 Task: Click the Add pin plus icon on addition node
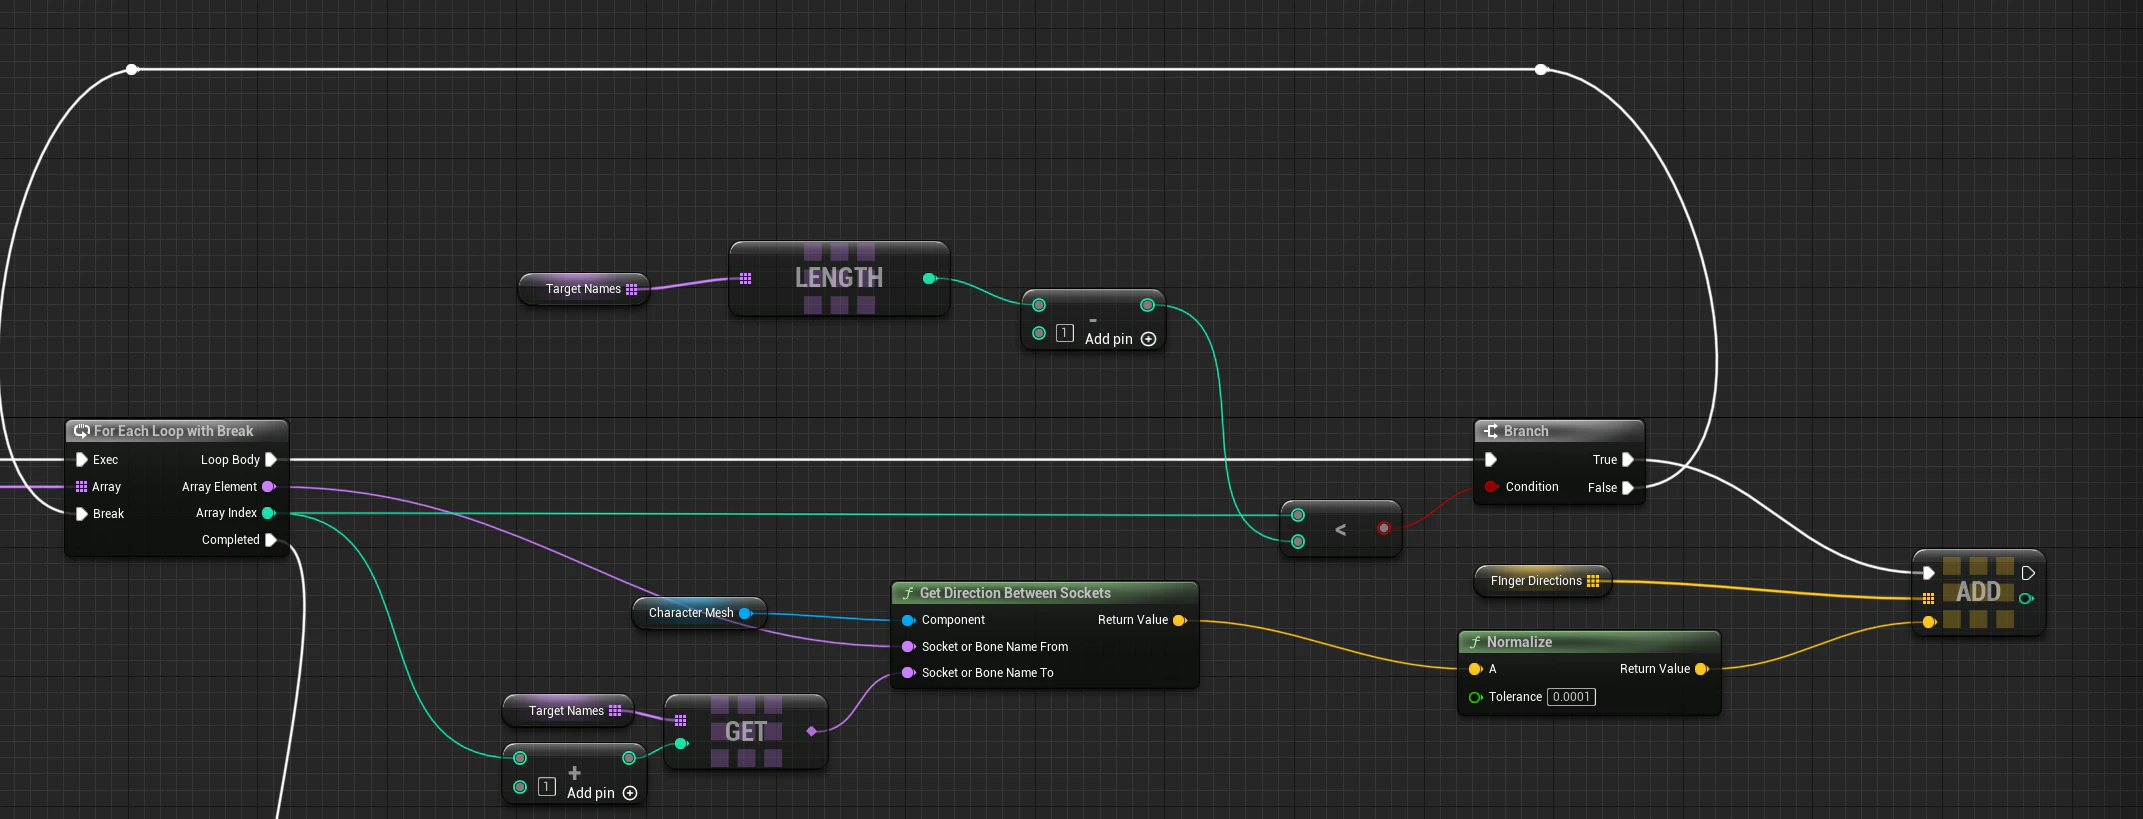[x=630, y=793]
